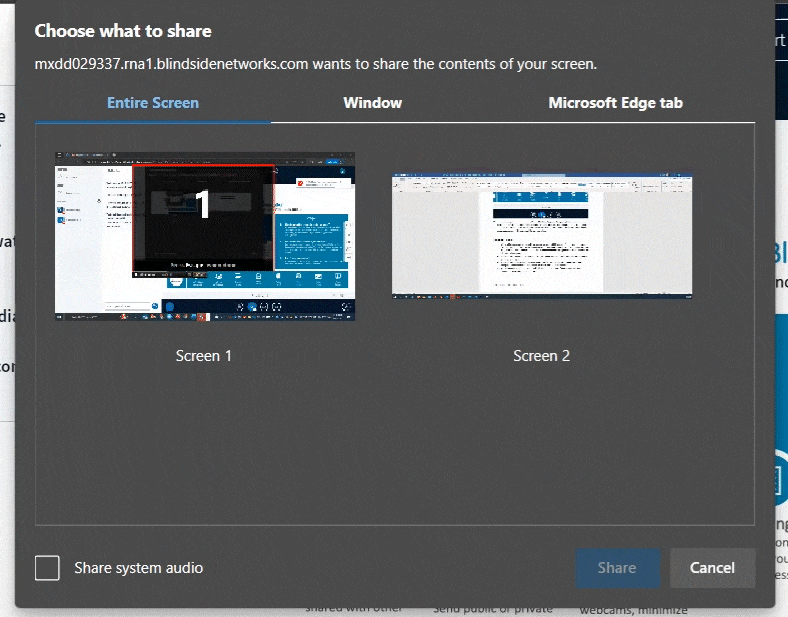Select the Screen 2 thumbnail preview
This screenshot has height=617, width=788.
coord(541,237)
